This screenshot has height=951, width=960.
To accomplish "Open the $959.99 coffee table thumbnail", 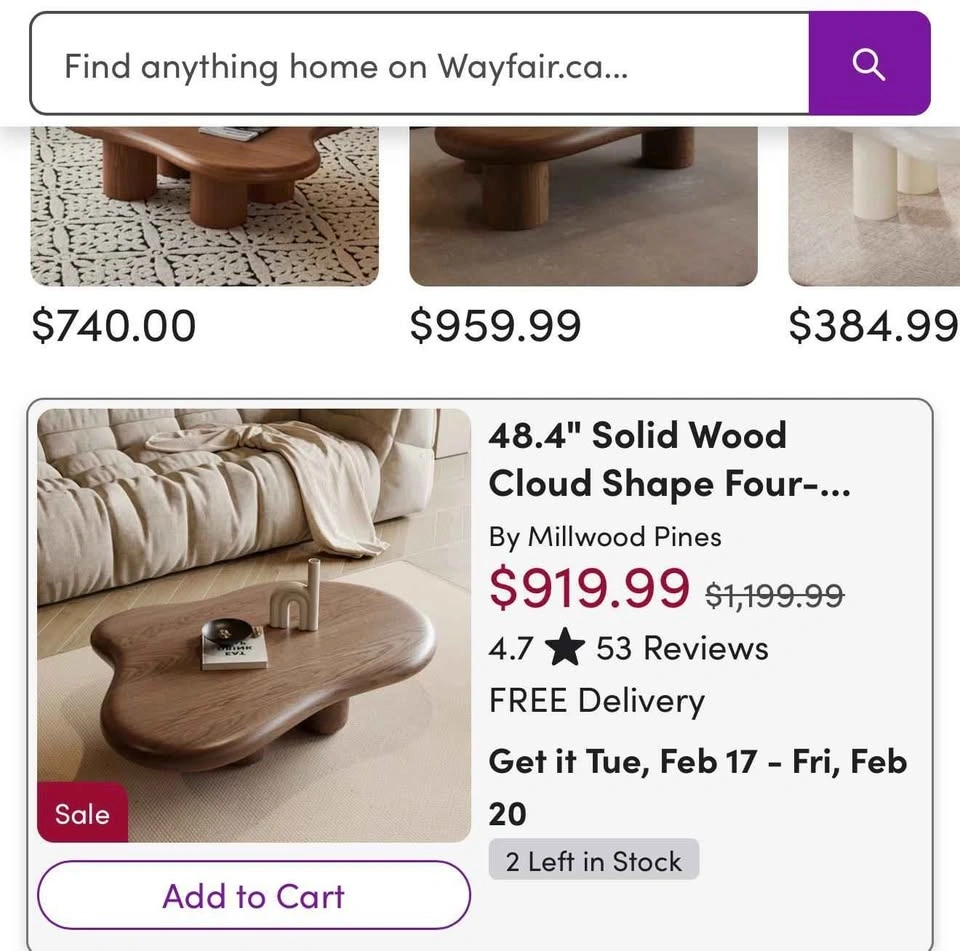I will pyautogui.click(x=583, y=206).
